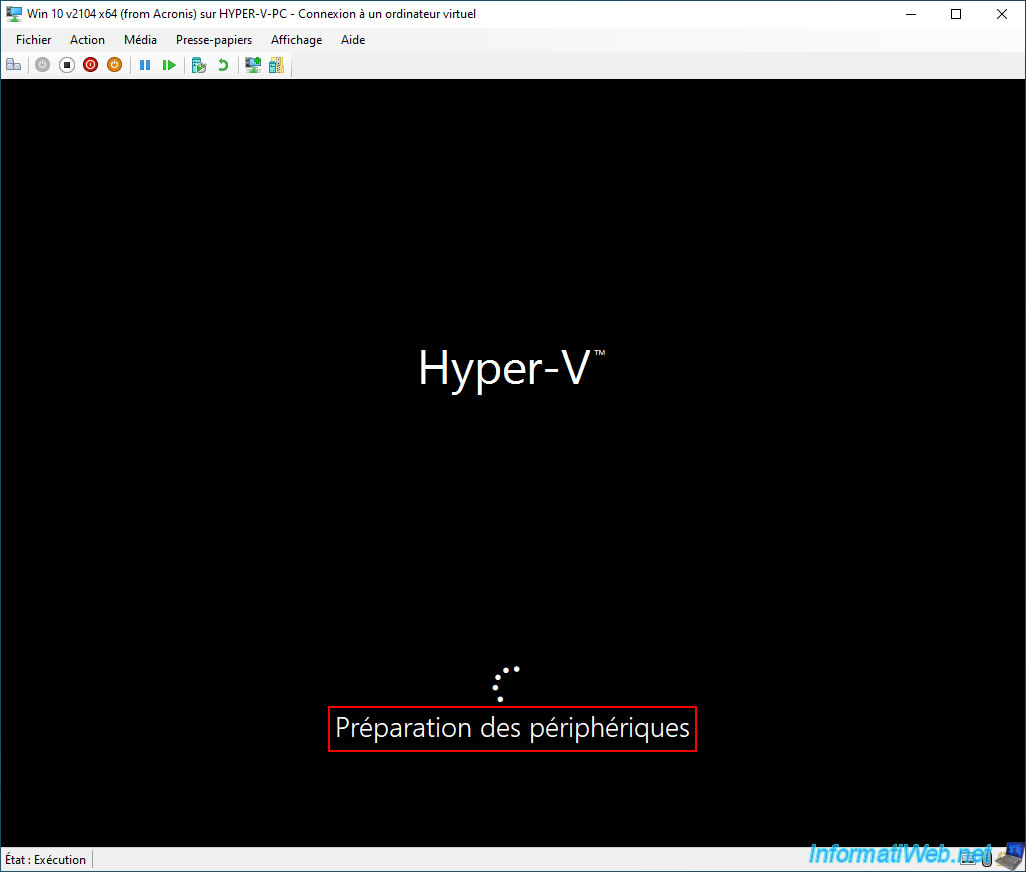Click the keyboard status bar icon

coord(968,858)
